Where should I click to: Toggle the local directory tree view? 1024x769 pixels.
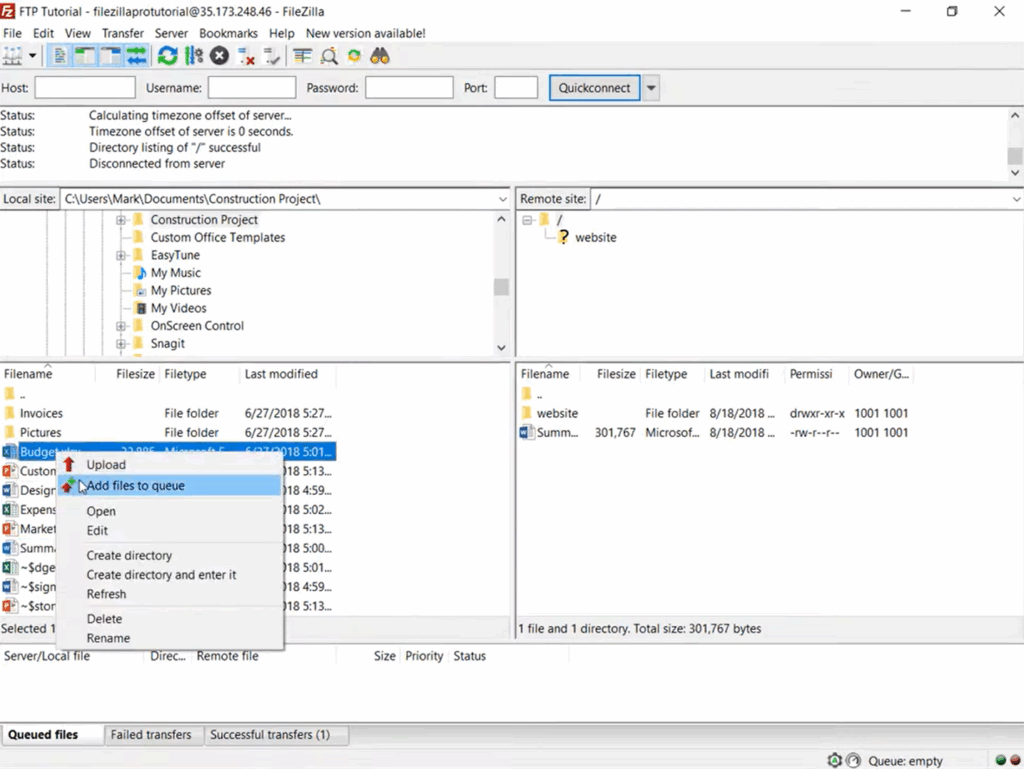86,56
